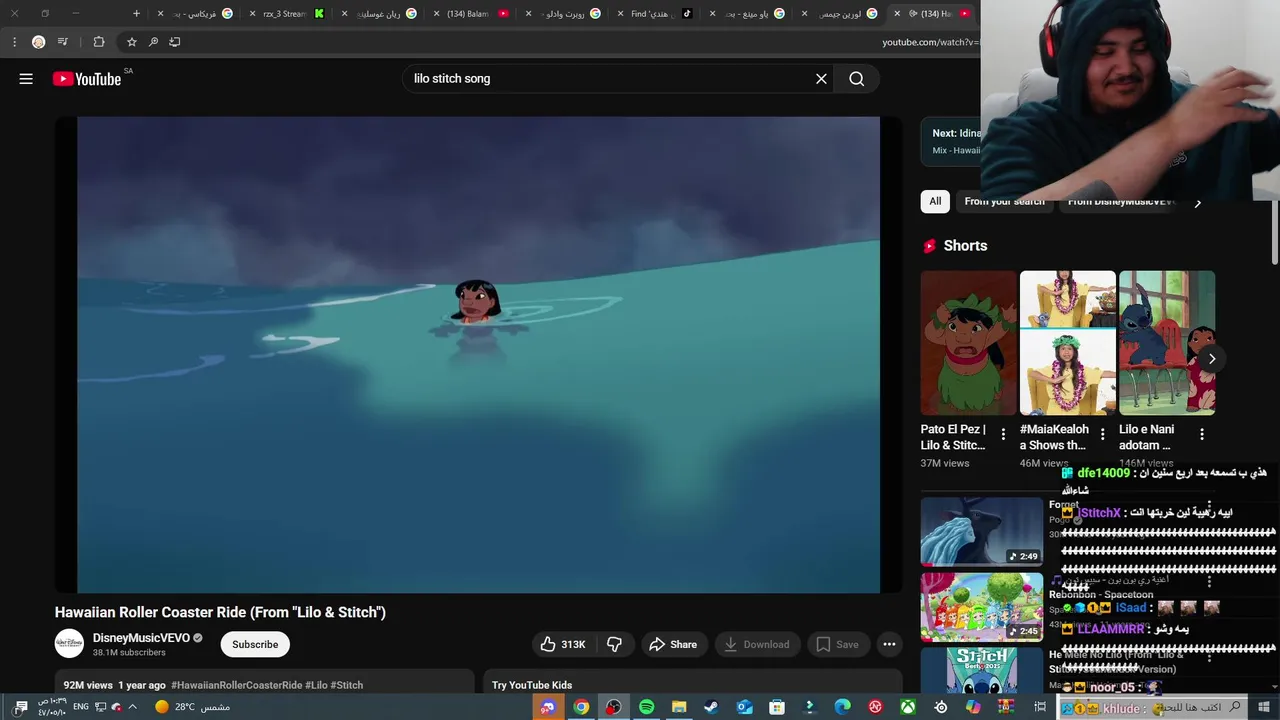Open options for Lilo e Nani short
Viewport: 1280px width, 720px height.
(x=1201, y=434)
